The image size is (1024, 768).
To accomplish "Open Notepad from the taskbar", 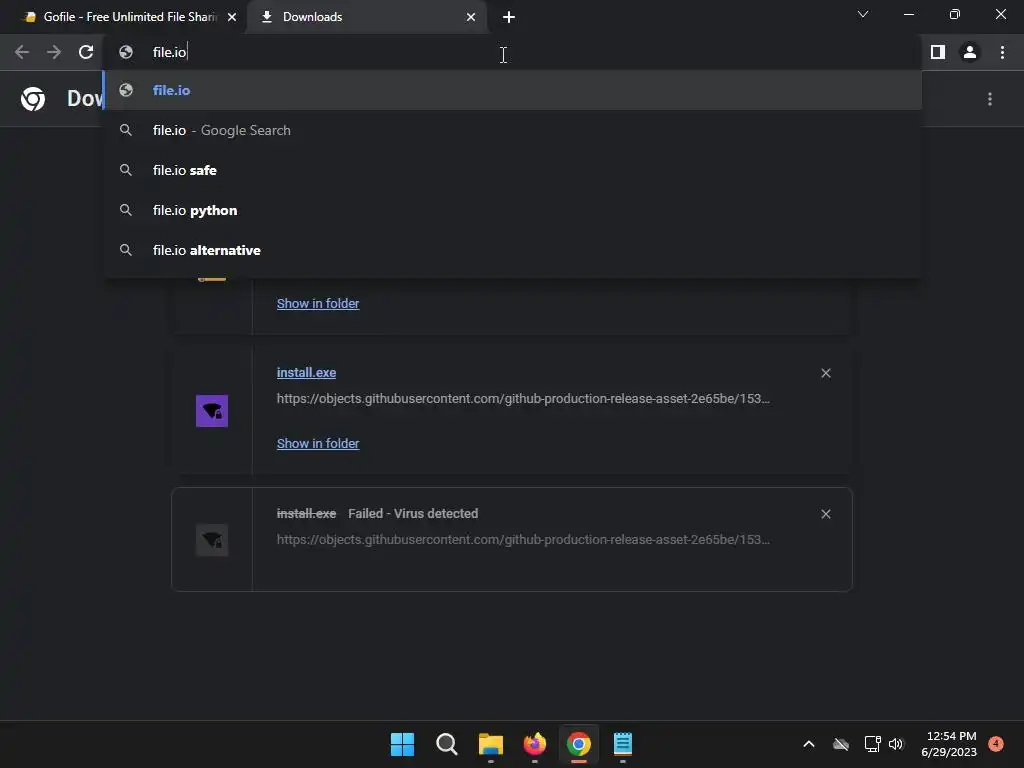I will [x=623, y=744].
